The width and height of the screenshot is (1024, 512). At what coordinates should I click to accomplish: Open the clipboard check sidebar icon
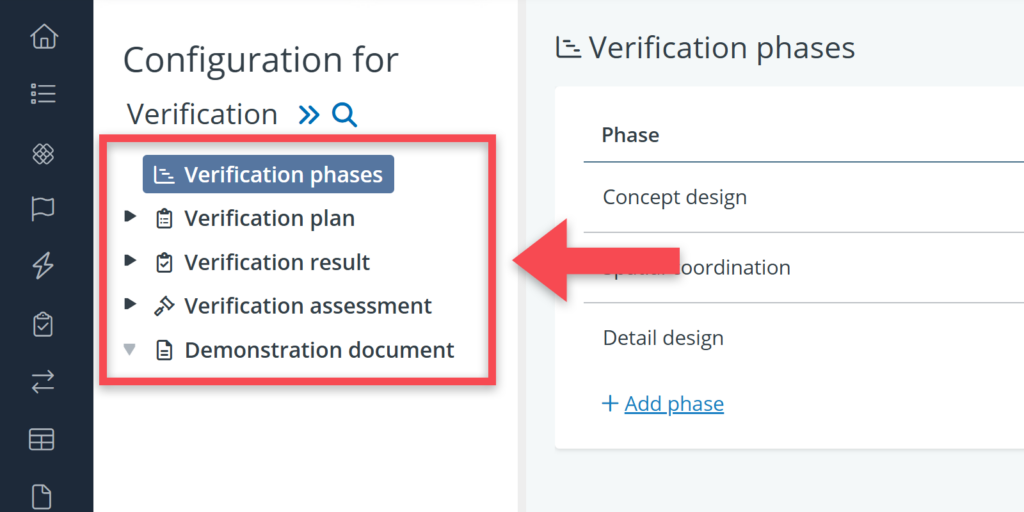[44, 324]
